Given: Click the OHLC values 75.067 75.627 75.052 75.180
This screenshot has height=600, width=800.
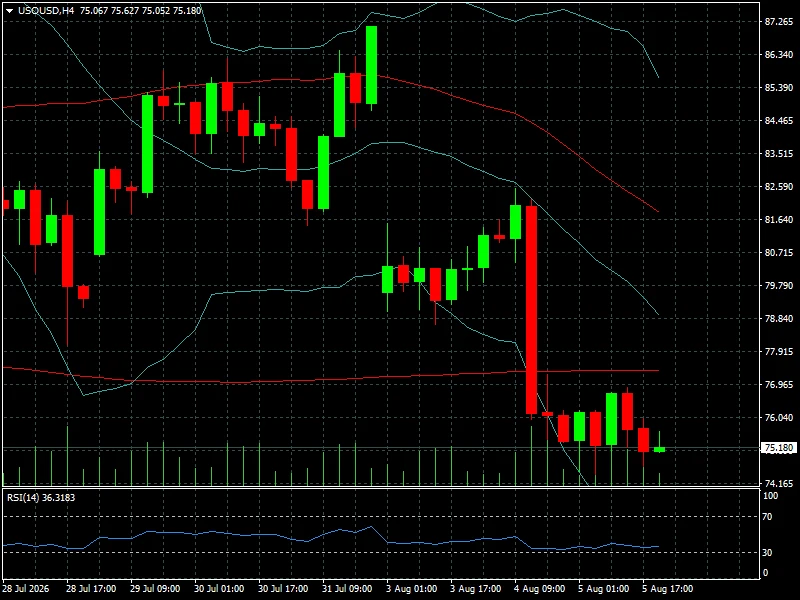Looking at the screenshot, I should pyautogui.click(x=141, y=10).
